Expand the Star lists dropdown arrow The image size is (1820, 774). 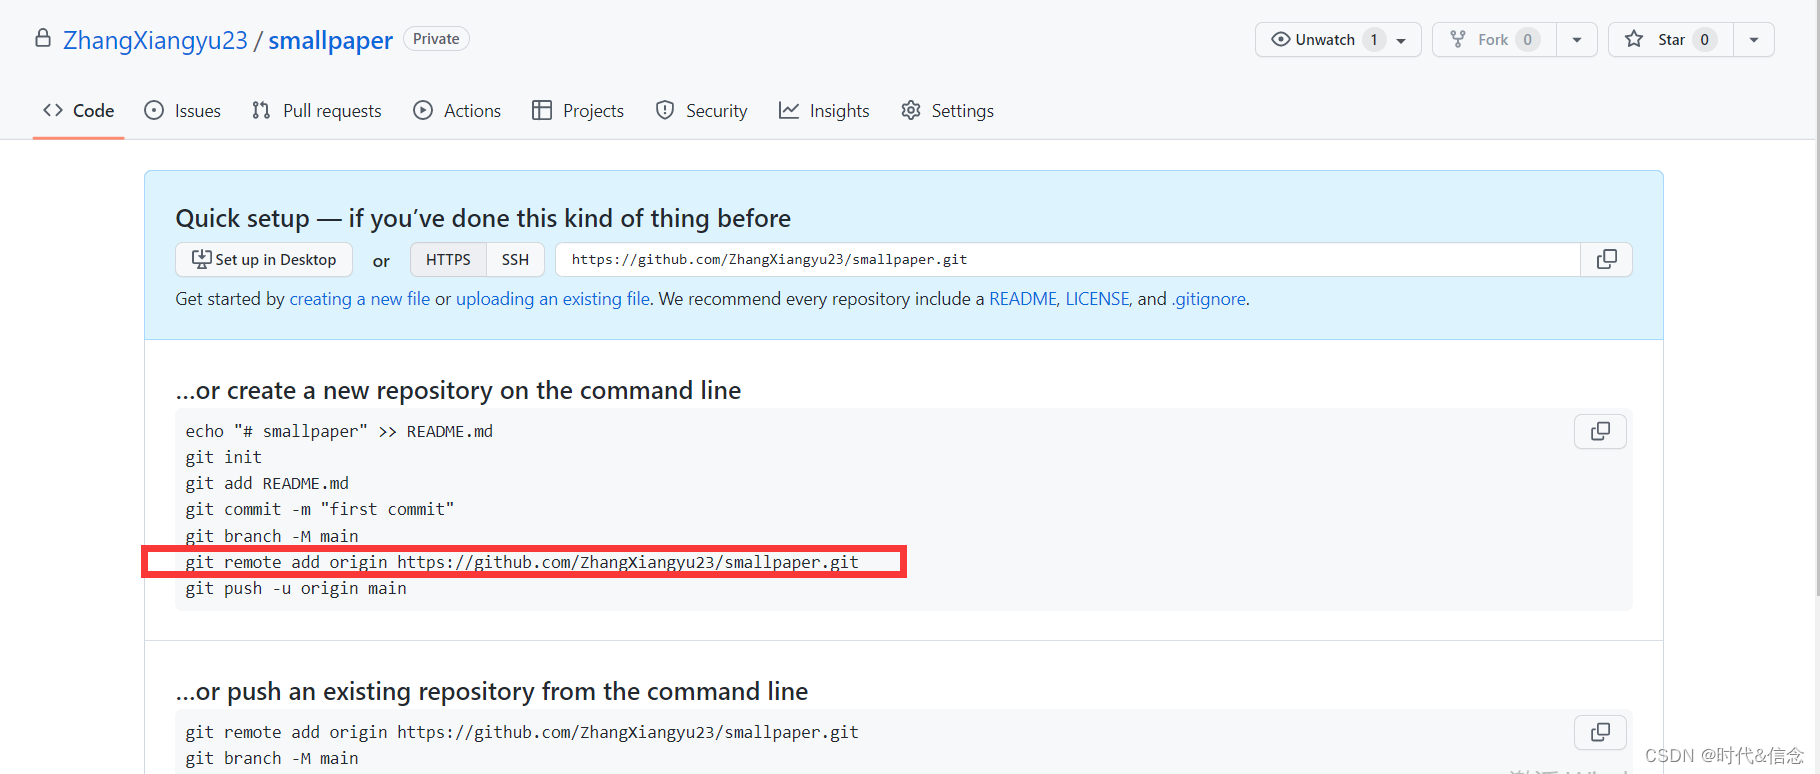1753,40
